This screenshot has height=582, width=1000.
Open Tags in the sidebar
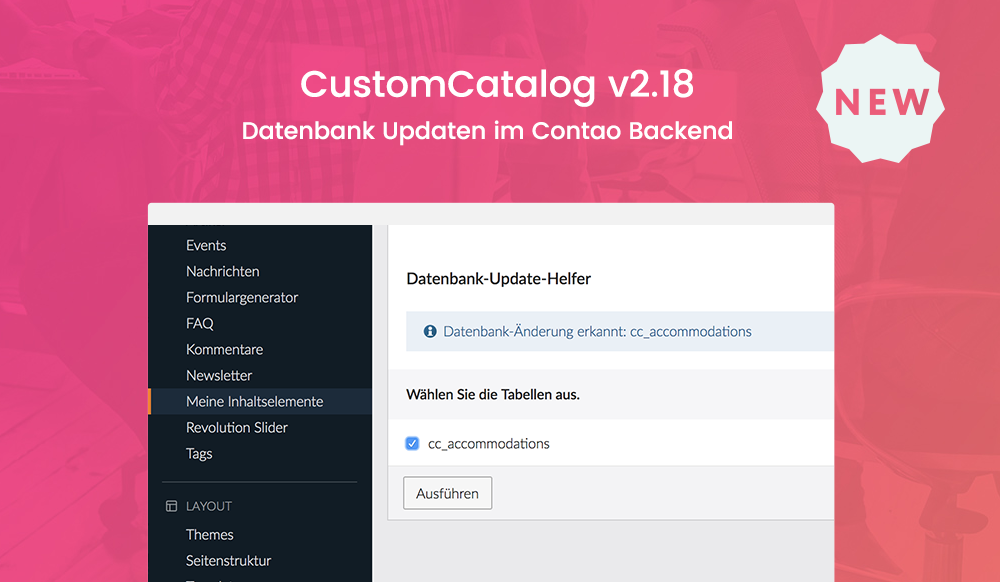pyautogui.click(x=199, y=454)
